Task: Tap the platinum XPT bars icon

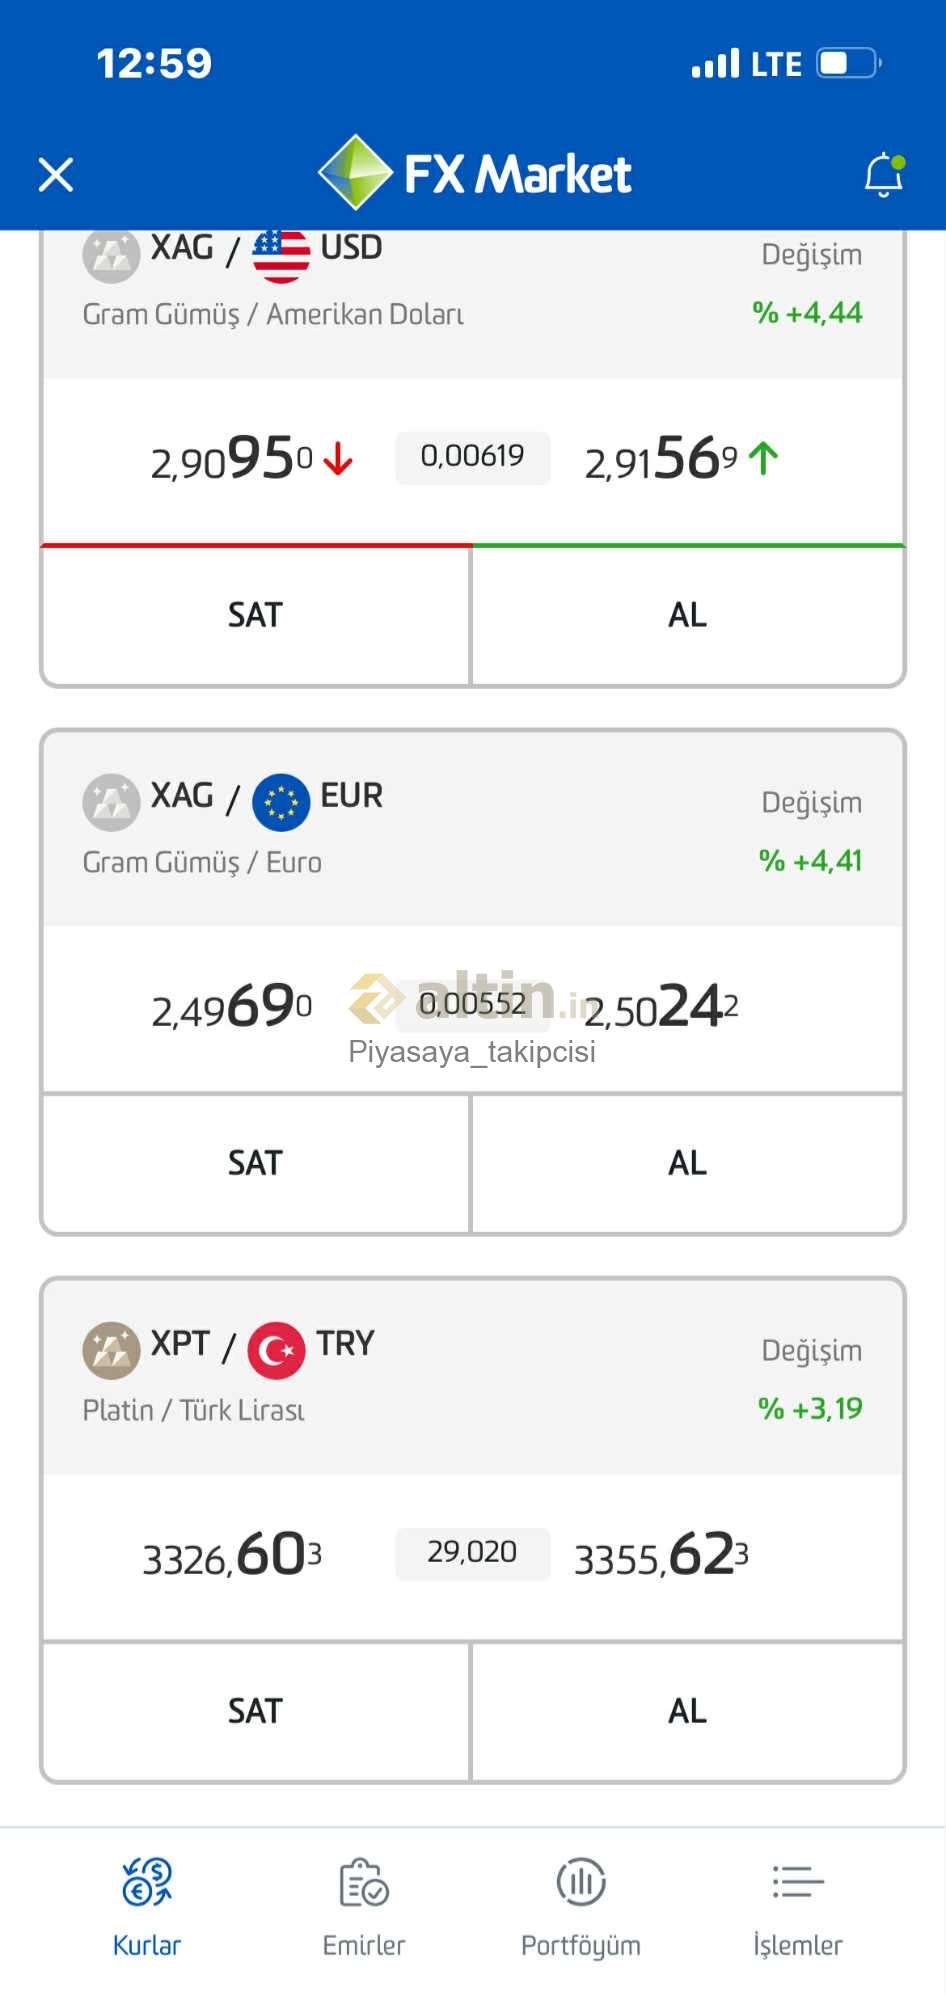Action: point(111,1350)
